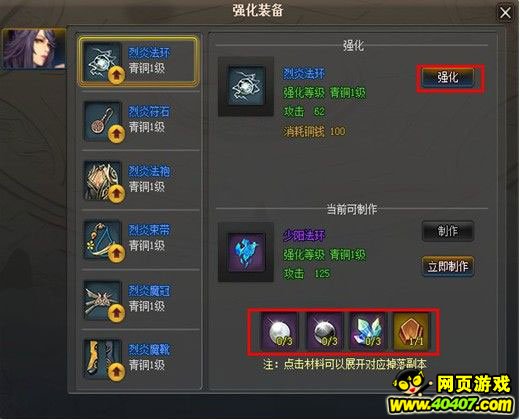
Task: Select the purple-haired character portrait tab
Action: (x=33, y=49)
